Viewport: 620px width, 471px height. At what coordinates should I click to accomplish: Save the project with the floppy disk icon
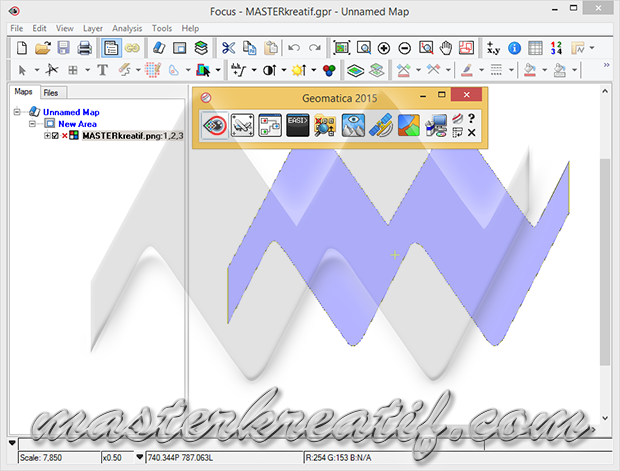63,48
